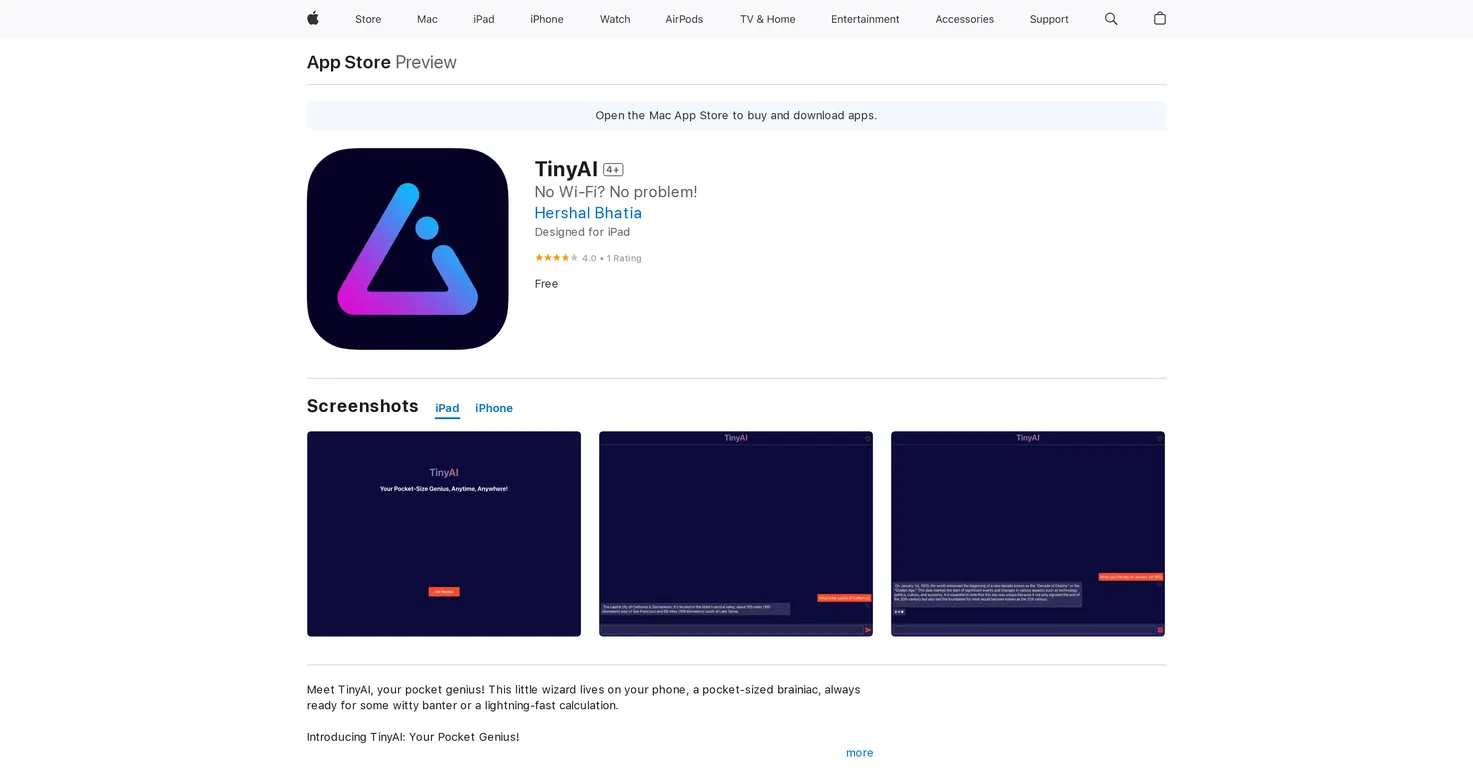Go to the AirPods menu
1473x768 pixels.
[x=684, y=19]
